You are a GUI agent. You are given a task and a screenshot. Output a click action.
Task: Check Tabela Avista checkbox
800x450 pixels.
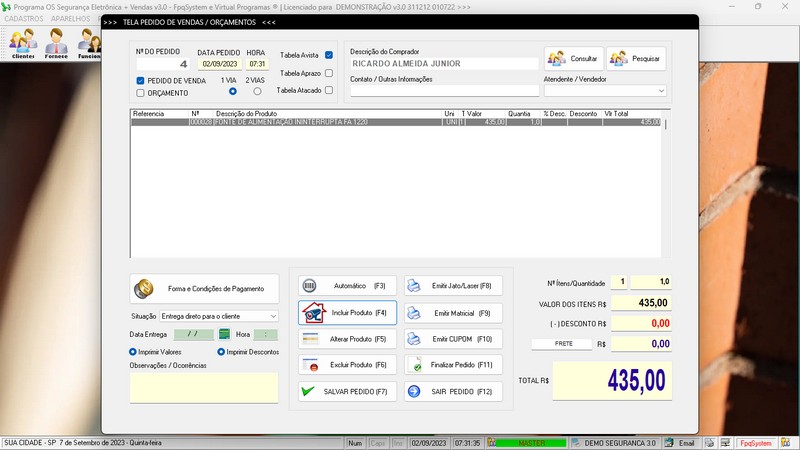point(329,55)
